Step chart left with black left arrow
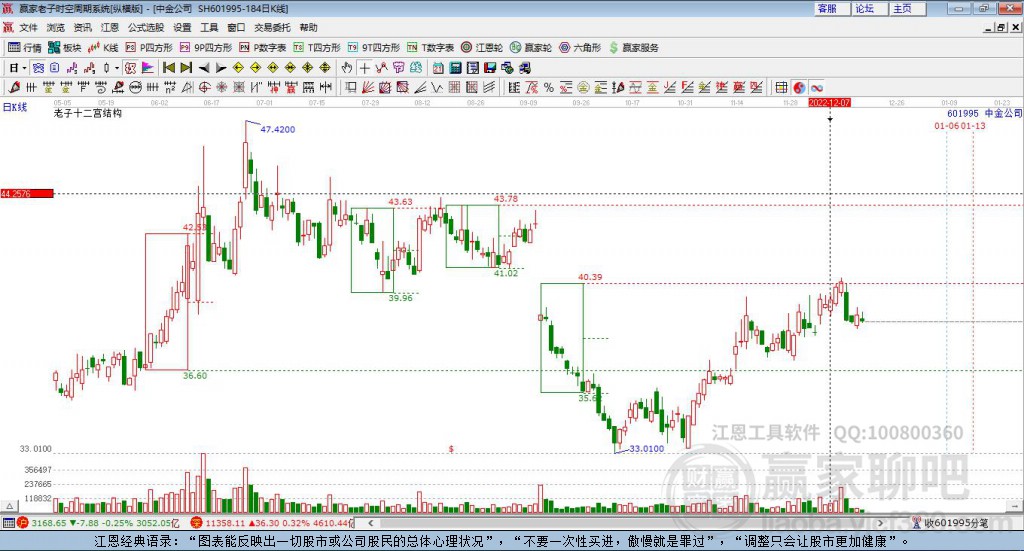Viewport: 1024px width, 551px height. tap(204, 68)
